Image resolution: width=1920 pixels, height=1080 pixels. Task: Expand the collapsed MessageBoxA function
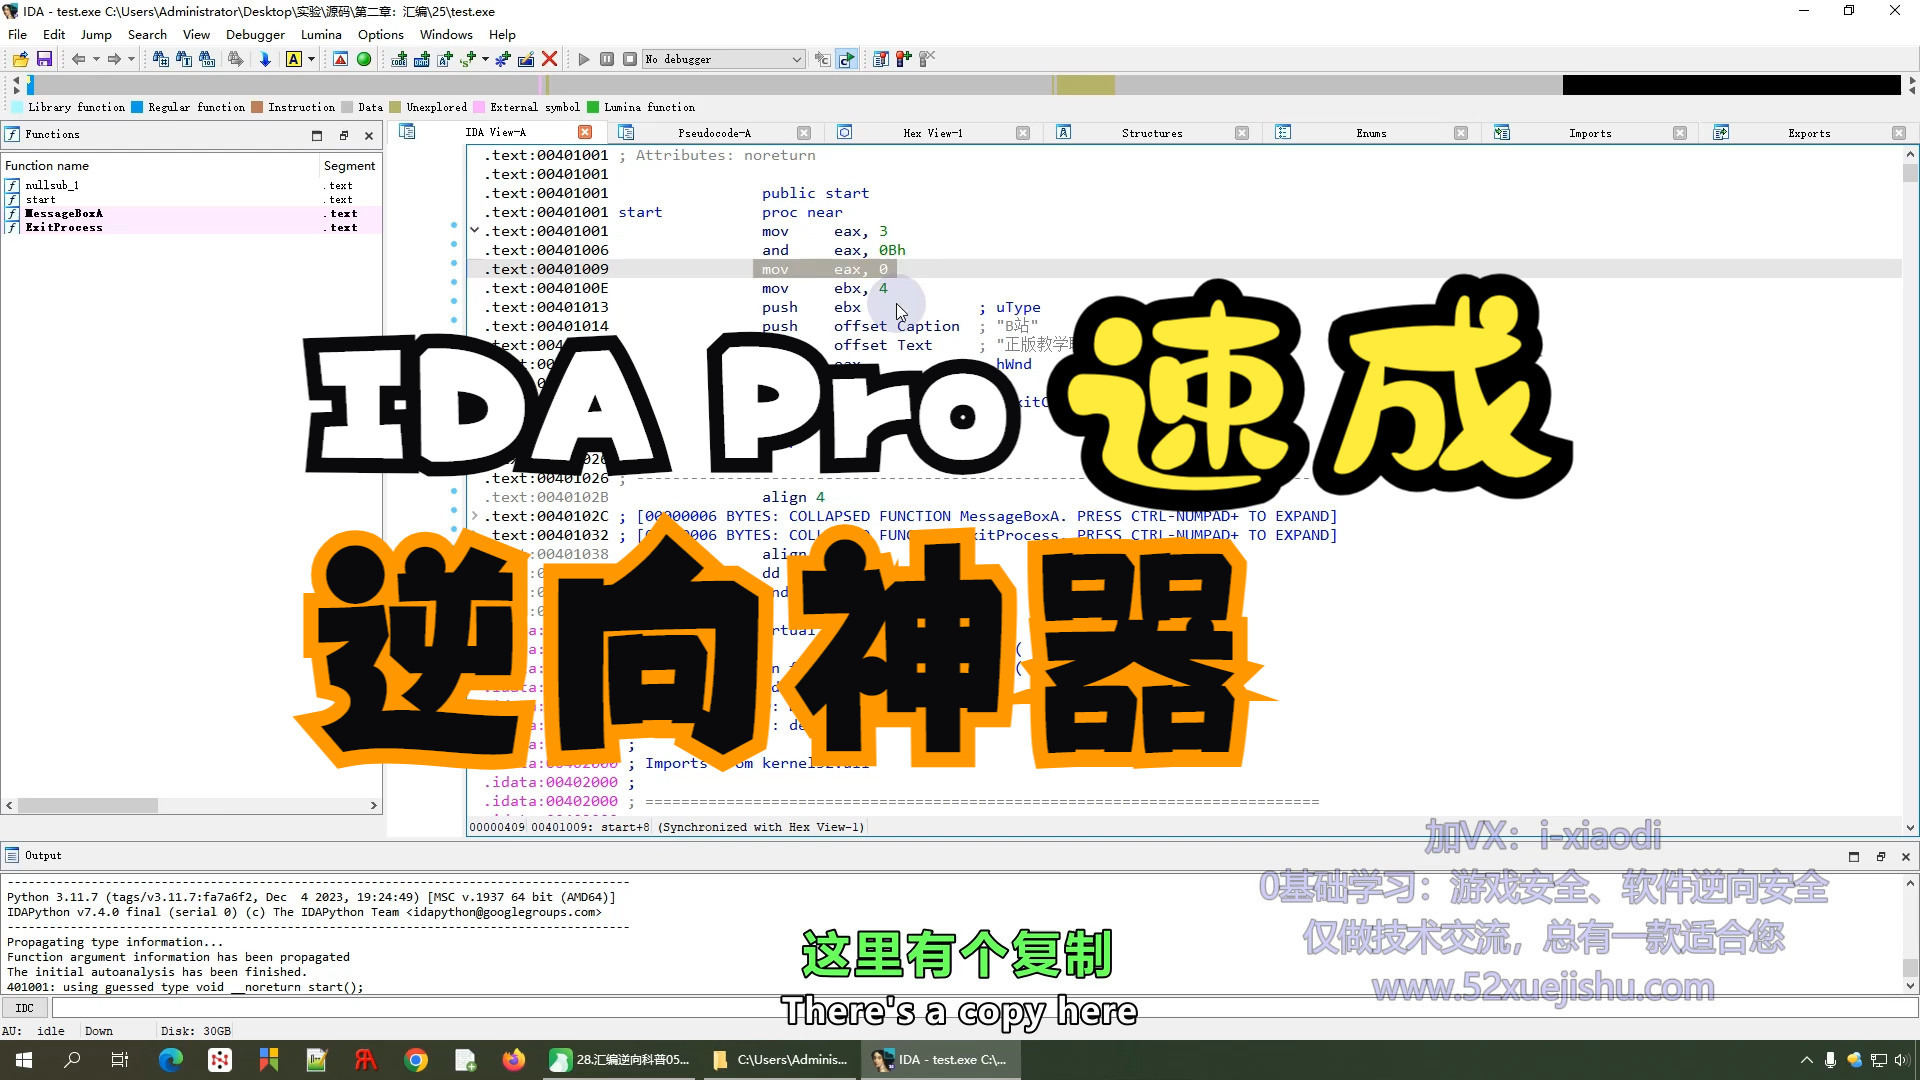click(475, 516)
